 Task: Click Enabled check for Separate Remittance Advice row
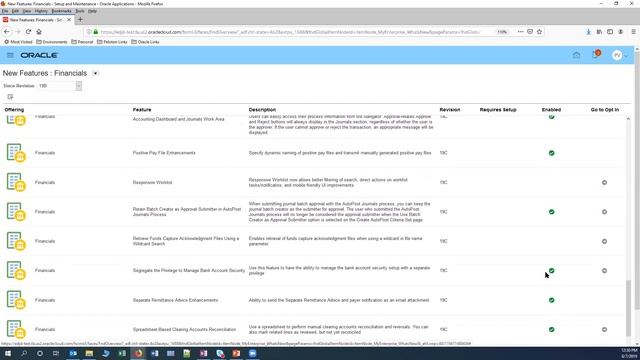551,300
